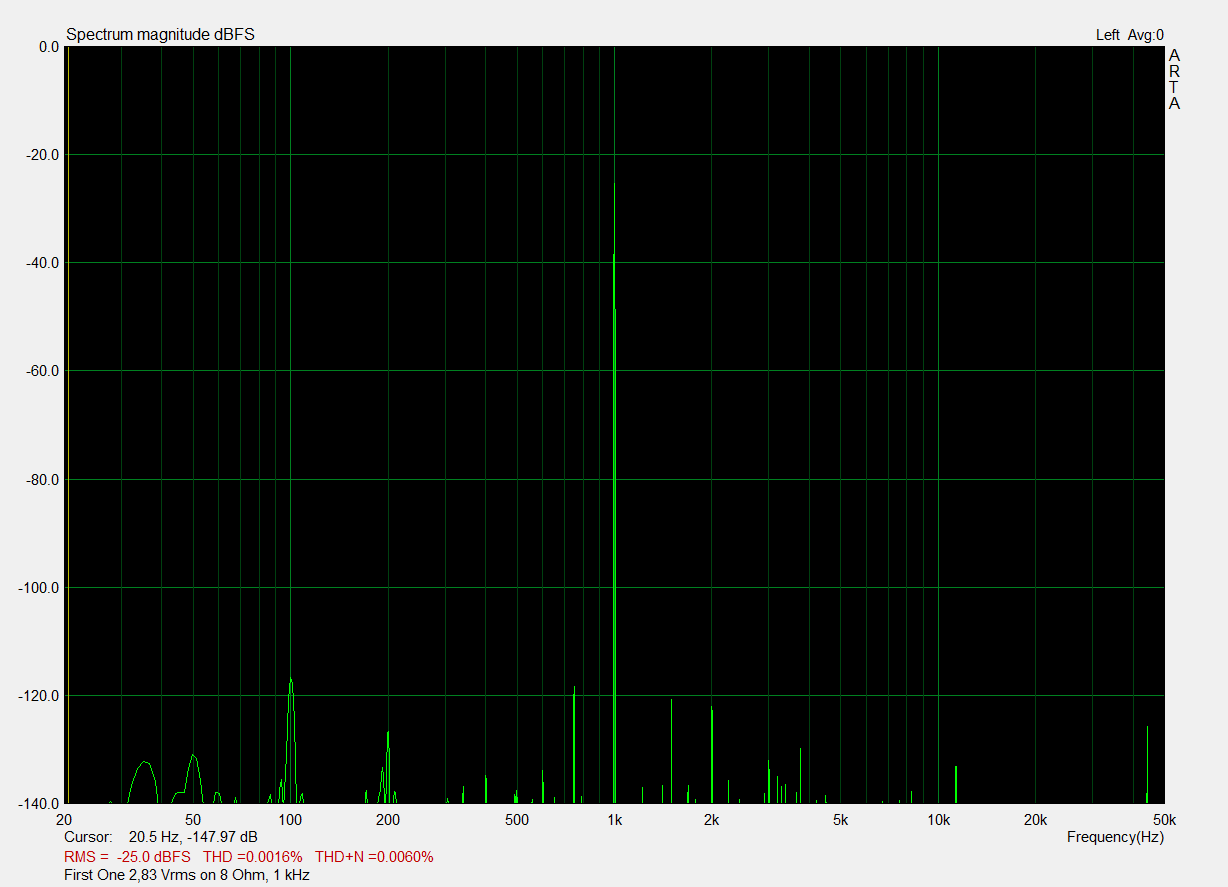Viewport: 1228px width, 887px height.
Task: Click the '10k' frequency axis label
Action: click(x=938, y=820)
